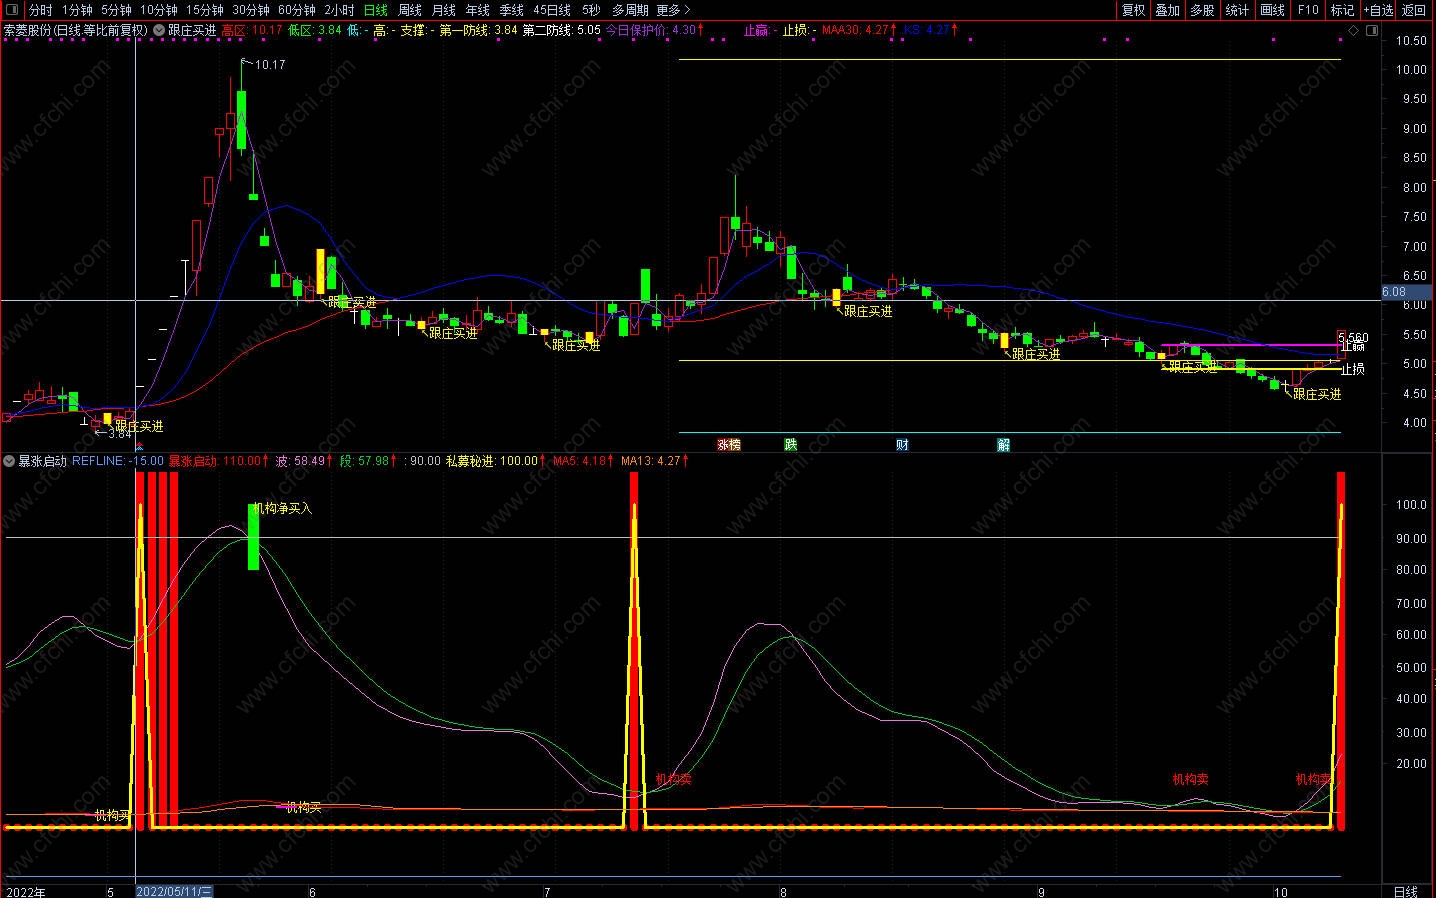1436x898 pixels.
Task: Click the 日线 label at bottom right
Action: (1405, 891)
